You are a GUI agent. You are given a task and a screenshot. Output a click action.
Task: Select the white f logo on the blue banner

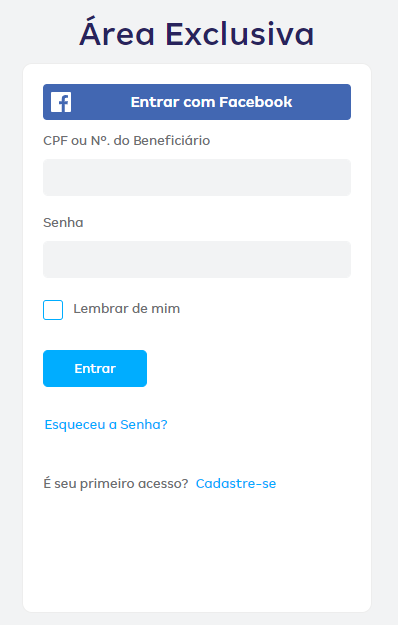point(61,102)
